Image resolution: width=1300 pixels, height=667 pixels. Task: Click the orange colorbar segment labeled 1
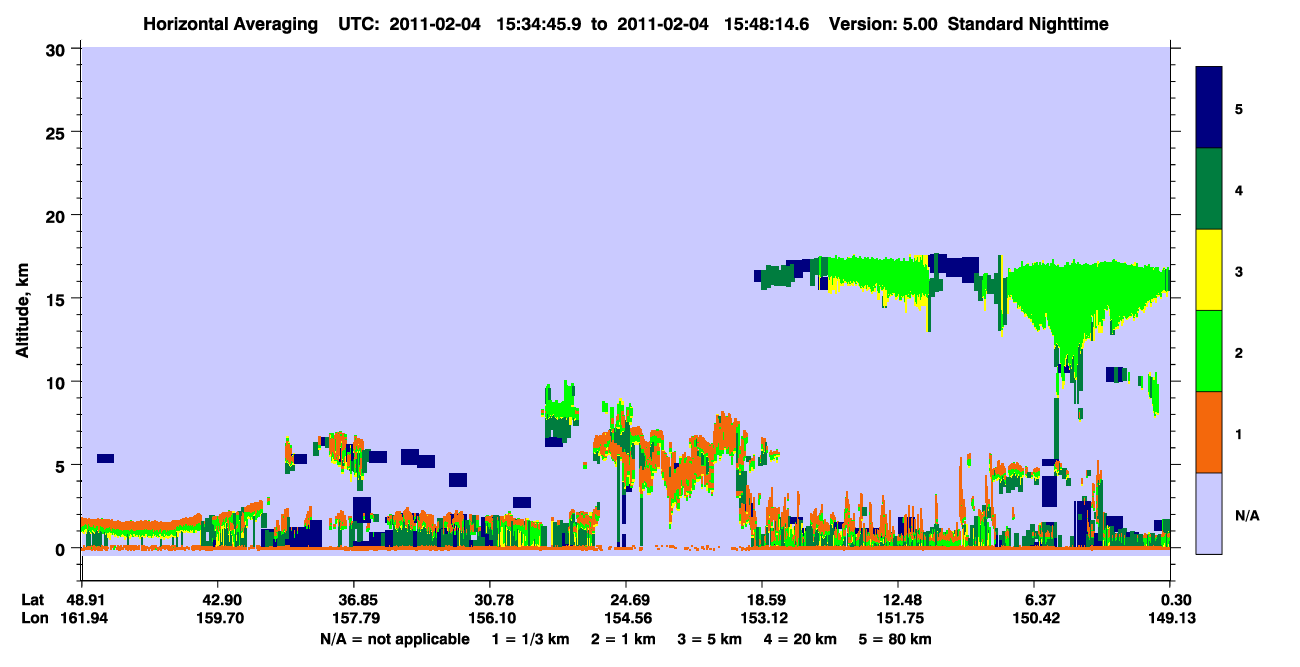coord(1209,432)
